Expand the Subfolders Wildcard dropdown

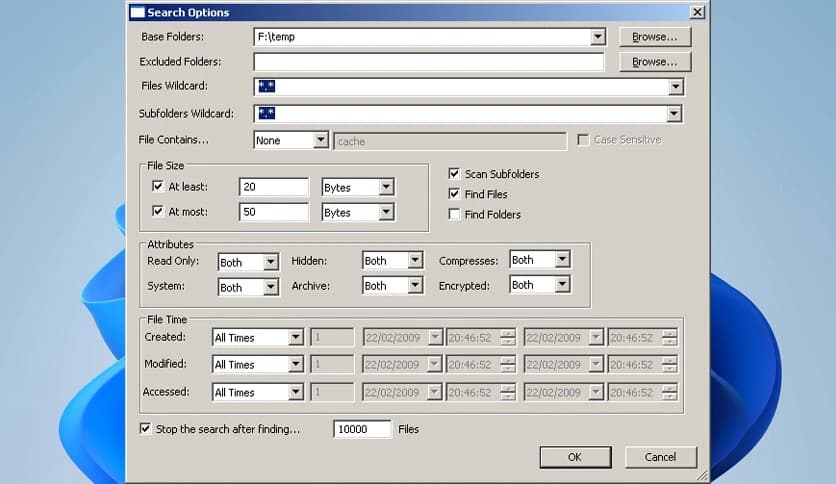pyautogui.click(x=674, y=114)
